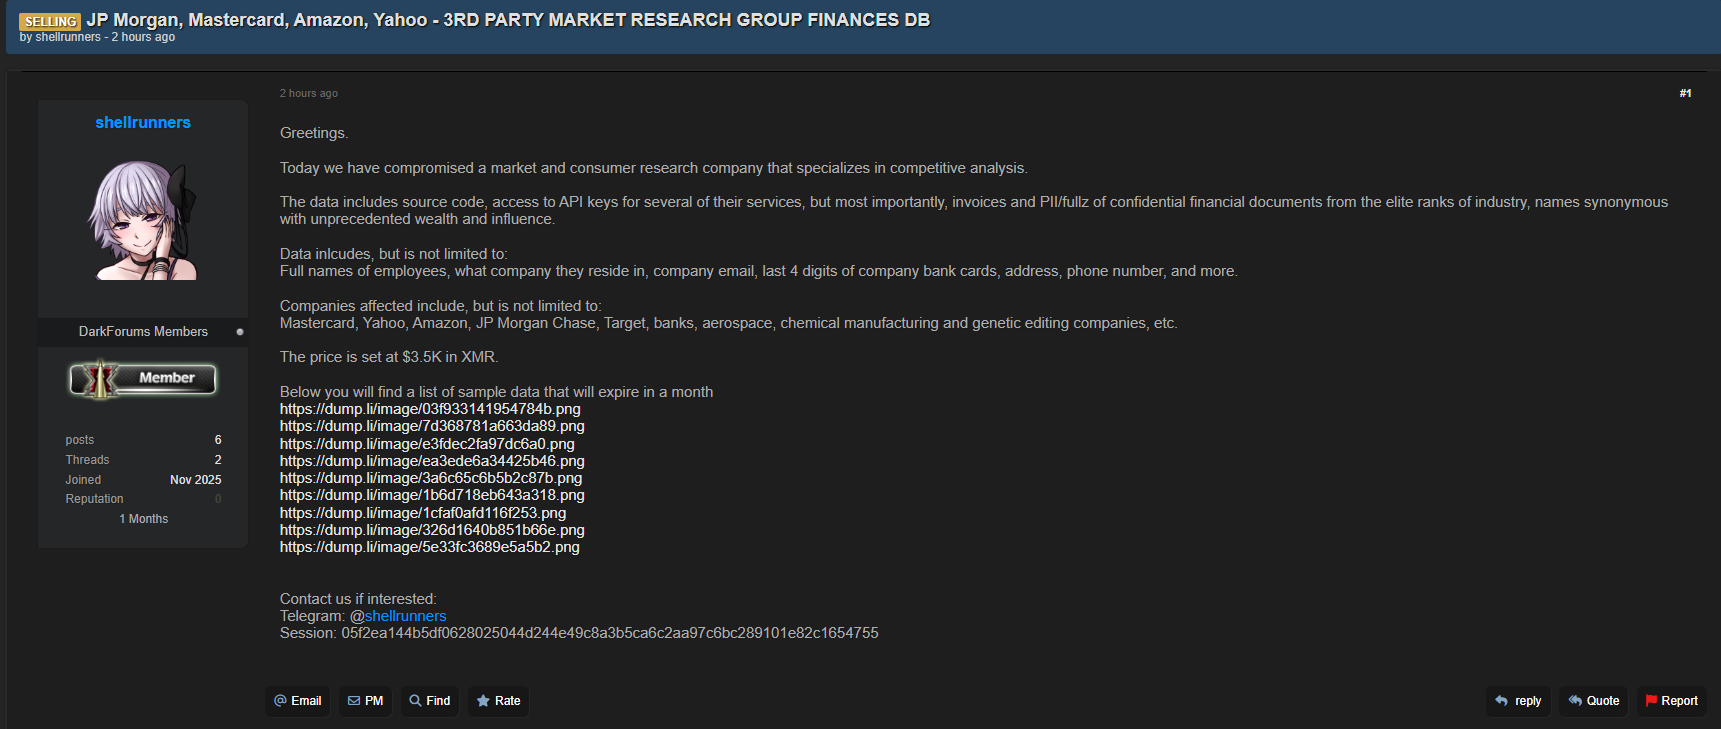This screenshot has height=729, width=1721.
Task: Click the Find posts button
Action: (x=430, y=701)
